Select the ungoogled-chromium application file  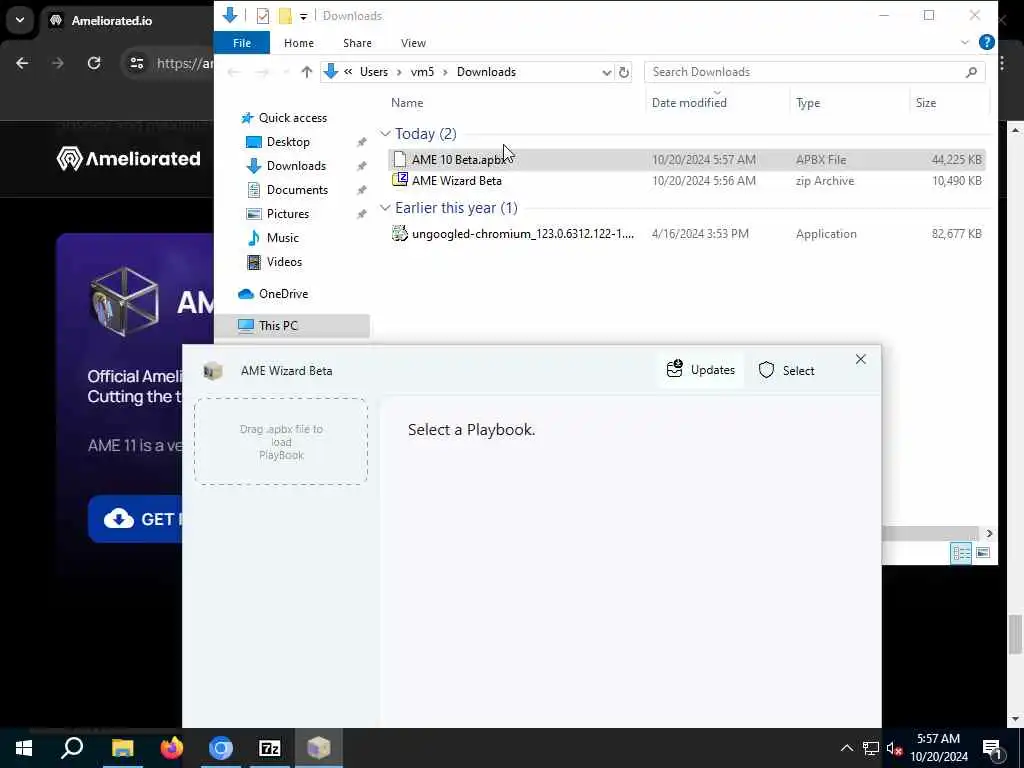687,234
